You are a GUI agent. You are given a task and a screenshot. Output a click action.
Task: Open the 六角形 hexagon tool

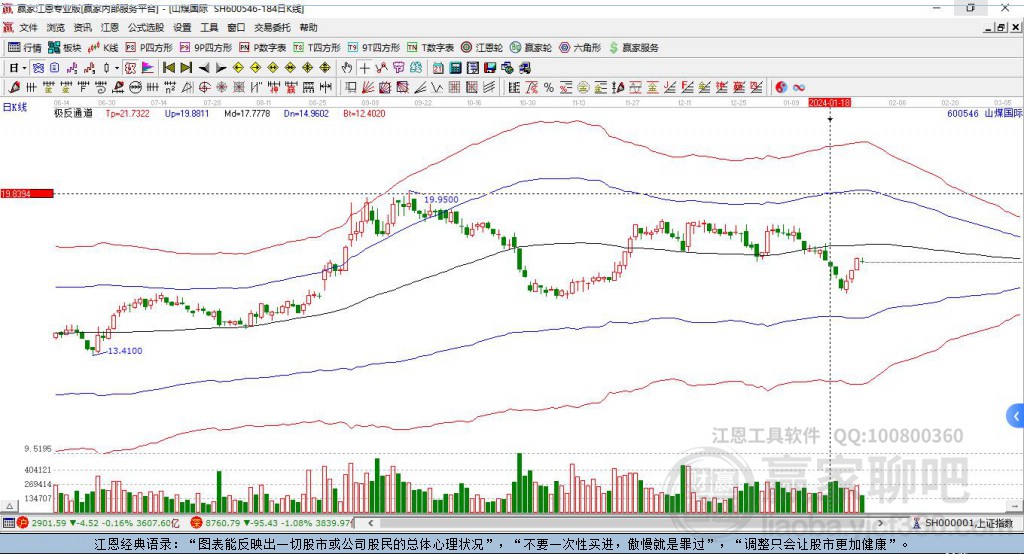580,48
